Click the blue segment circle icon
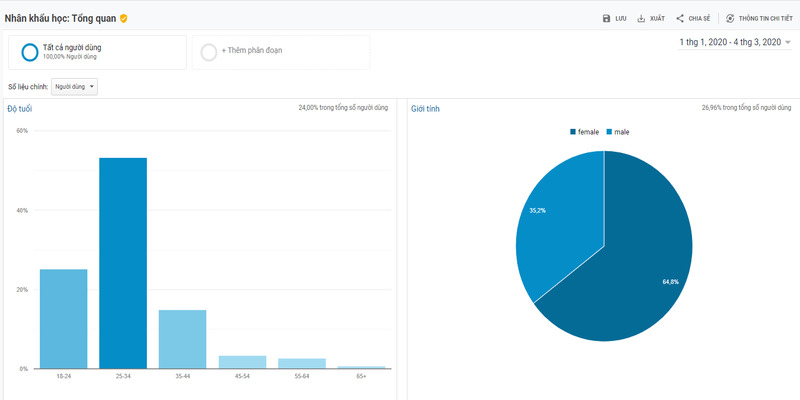The image size is (800, 400). [x=30, y=52]
